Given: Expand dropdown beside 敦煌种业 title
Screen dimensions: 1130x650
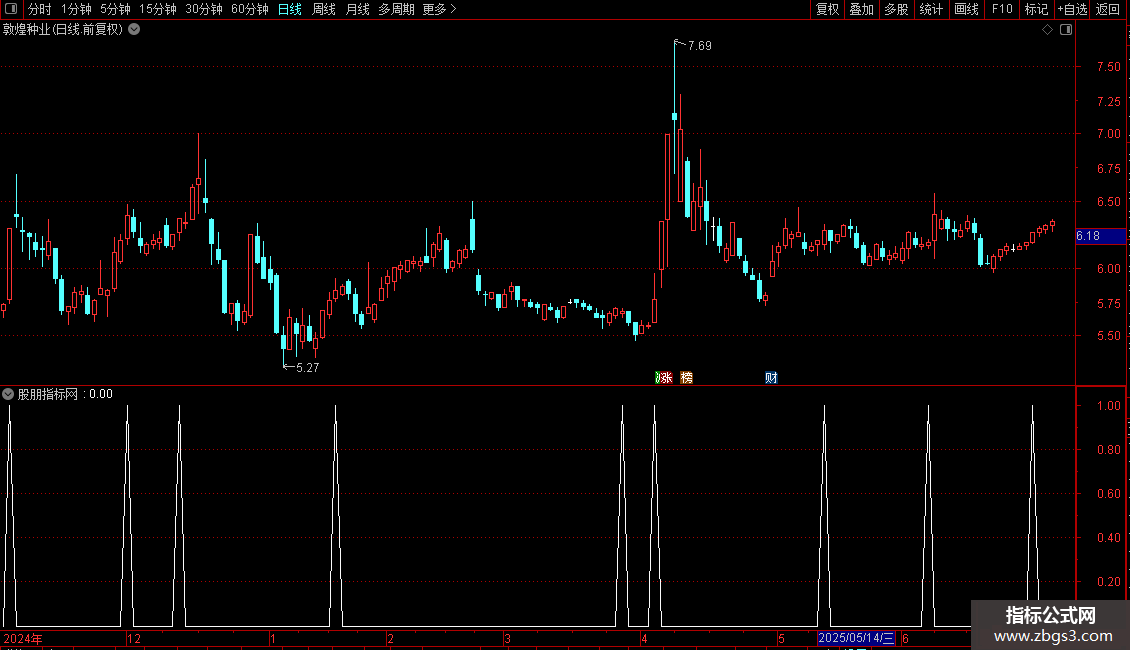Looking at the screenshot, I should point(134,30).
